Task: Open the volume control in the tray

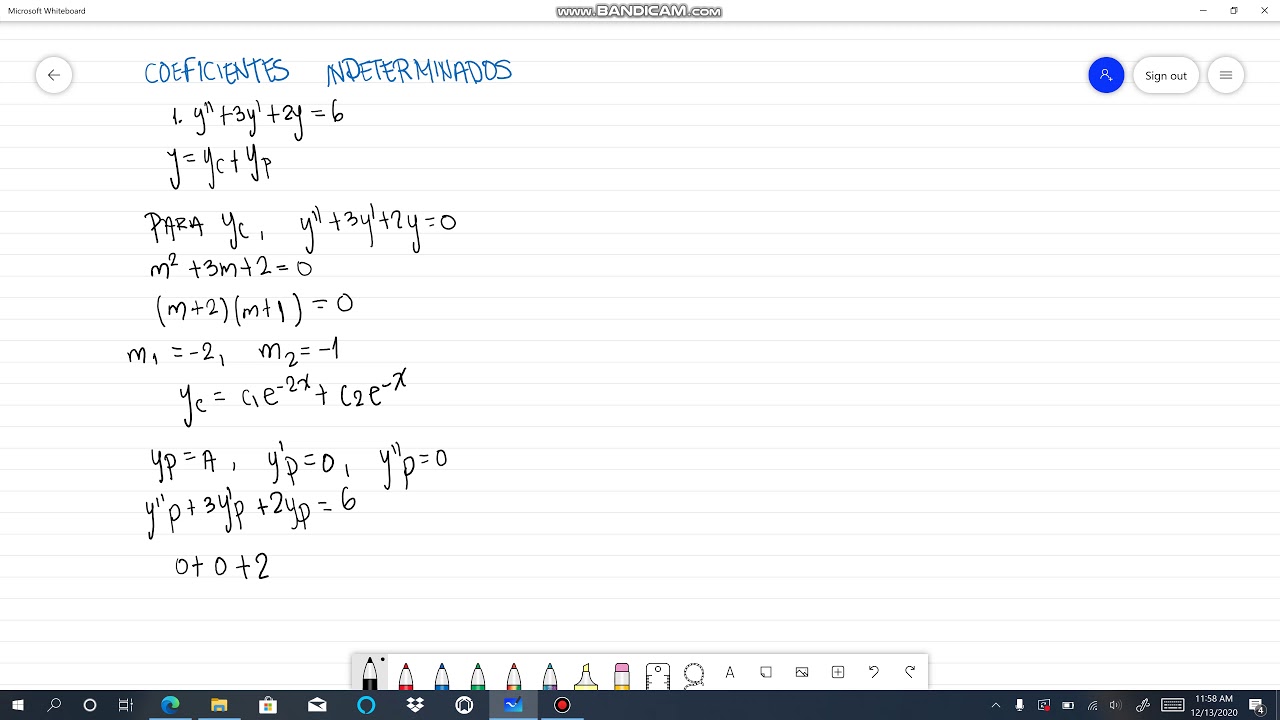Action: 1116,705
